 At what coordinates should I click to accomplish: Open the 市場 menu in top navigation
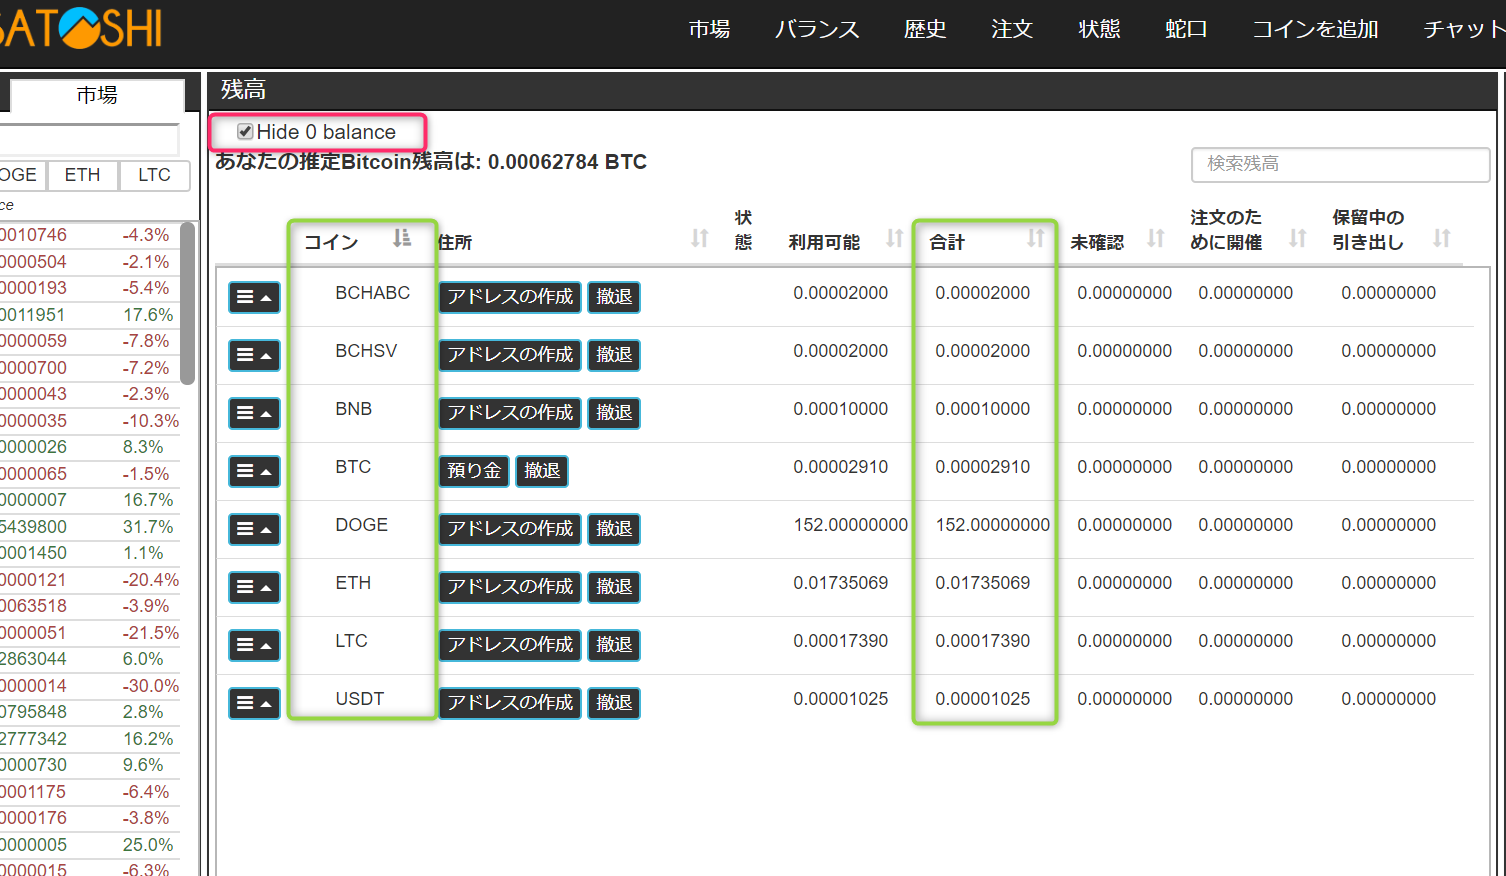point(709,29)
